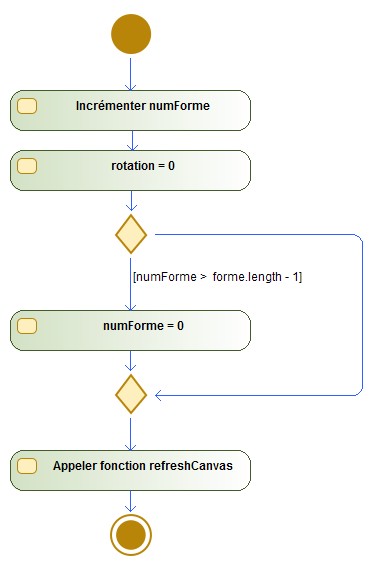Select the initial node filled circle
383x569 pixels.
coord(131,34)
